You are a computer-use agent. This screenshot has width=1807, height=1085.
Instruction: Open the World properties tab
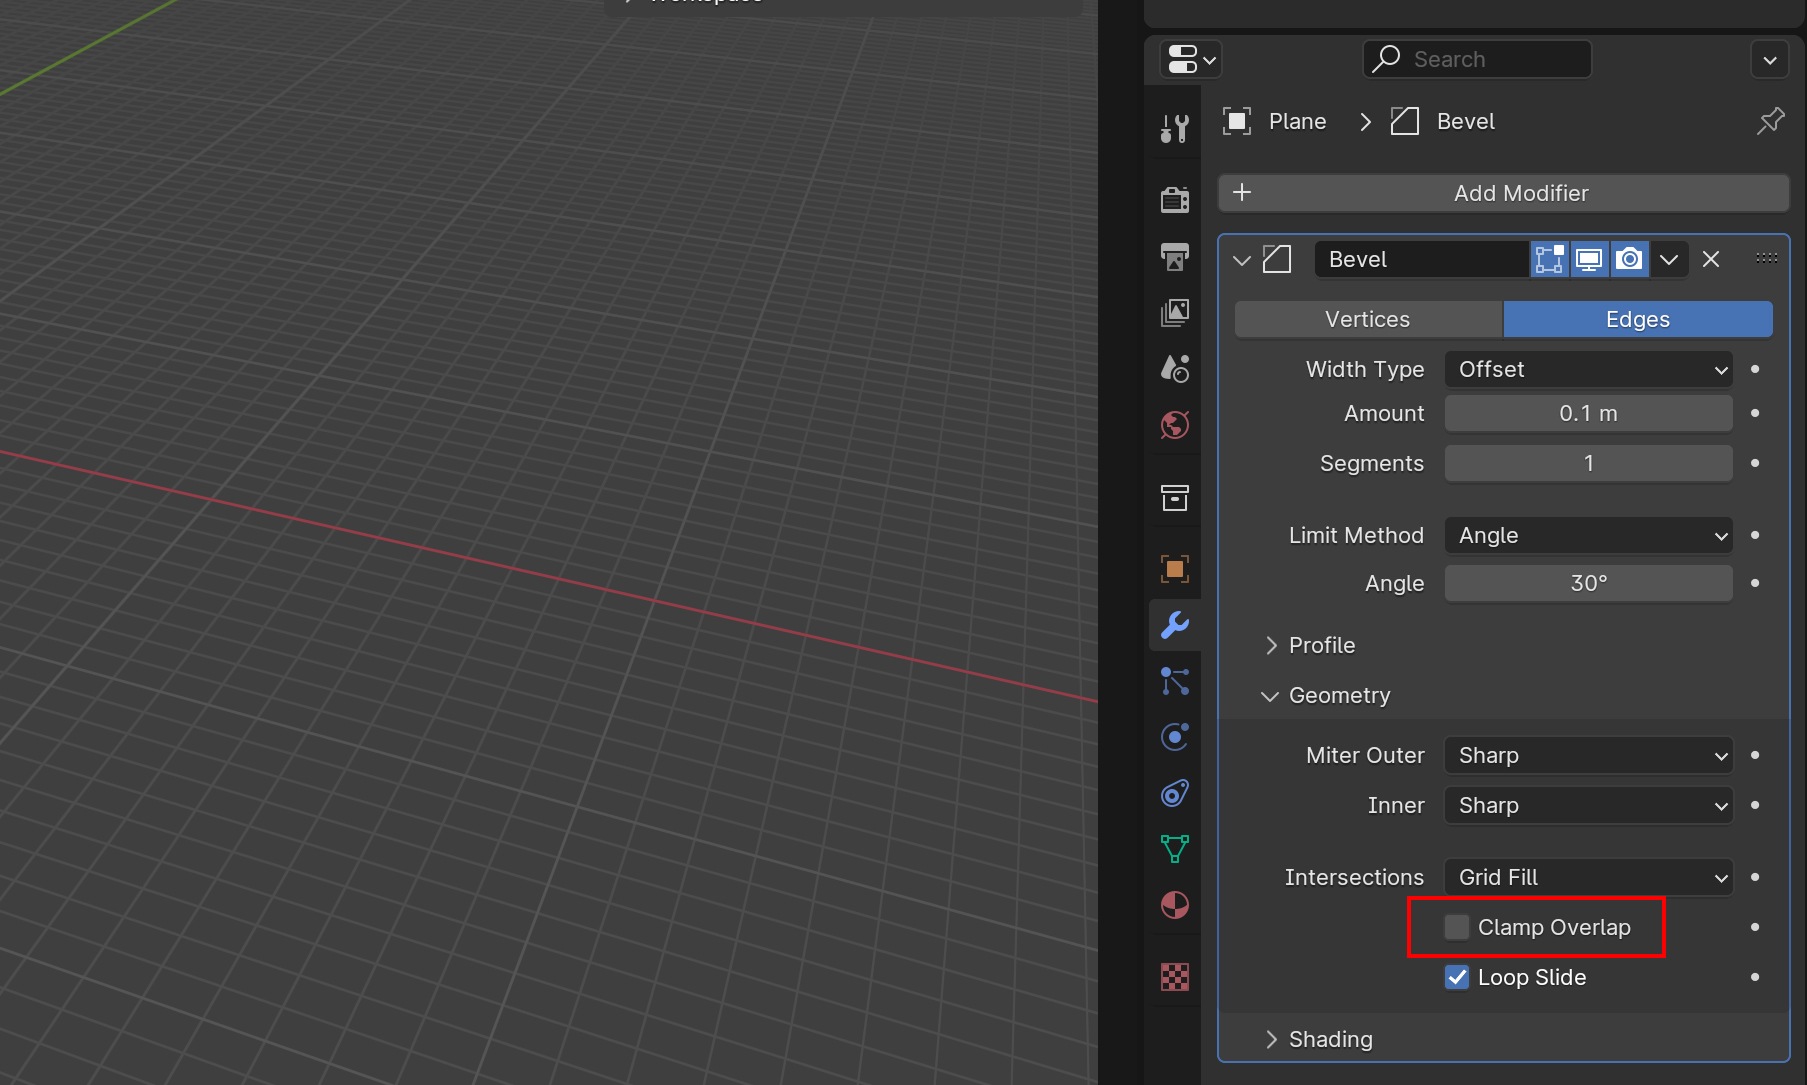coord(1175,424)
